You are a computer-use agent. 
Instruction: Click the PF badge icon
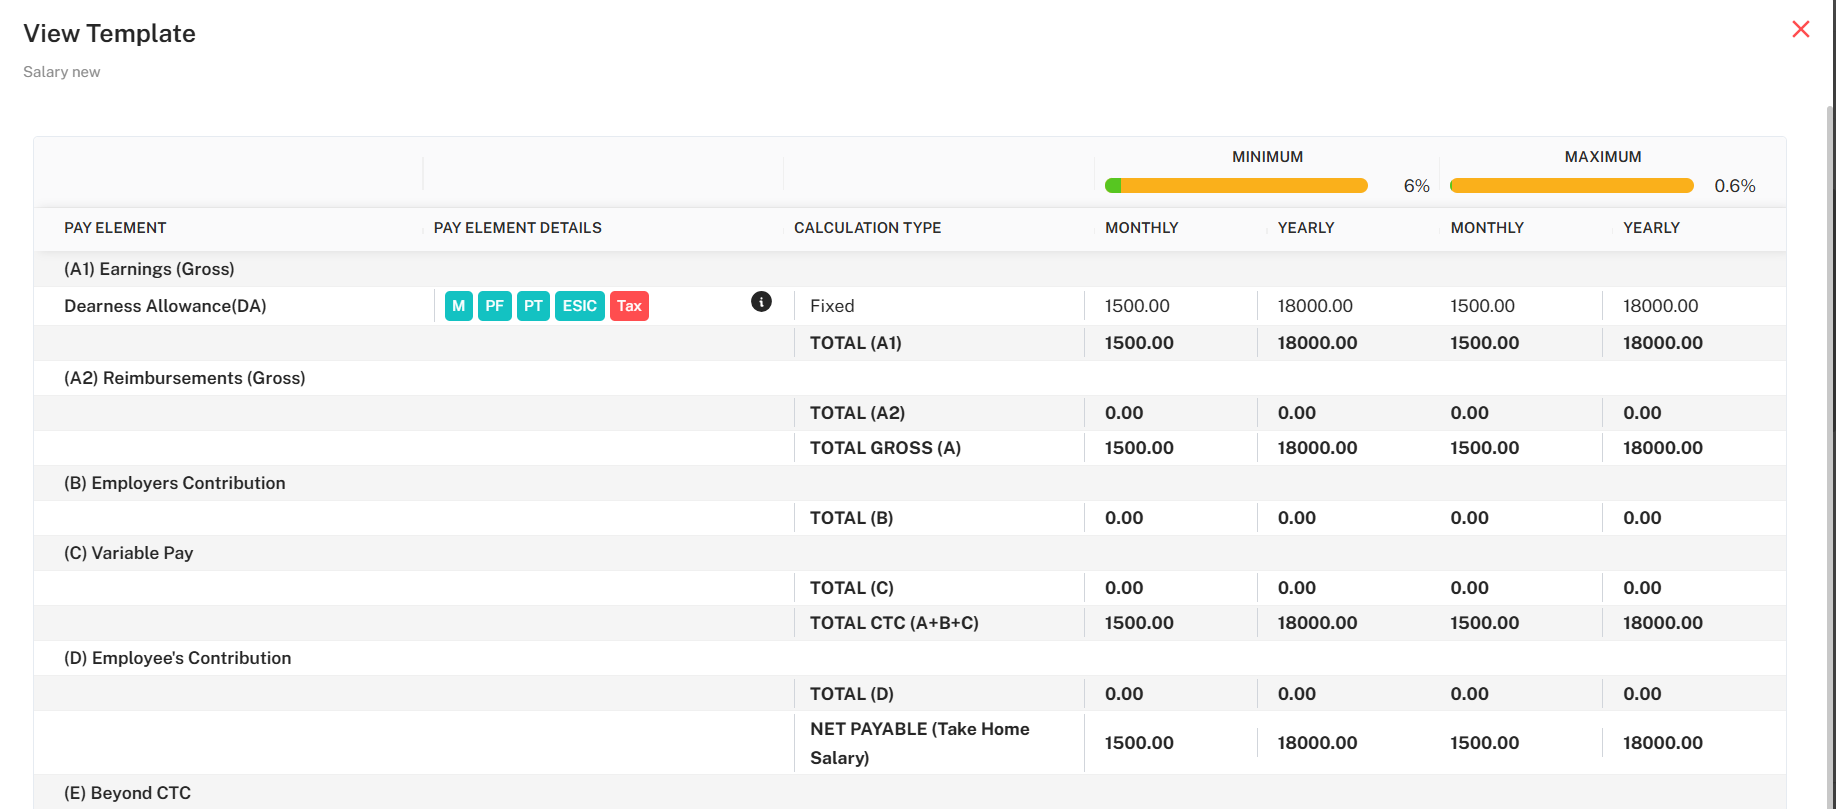tap(494, 306)
